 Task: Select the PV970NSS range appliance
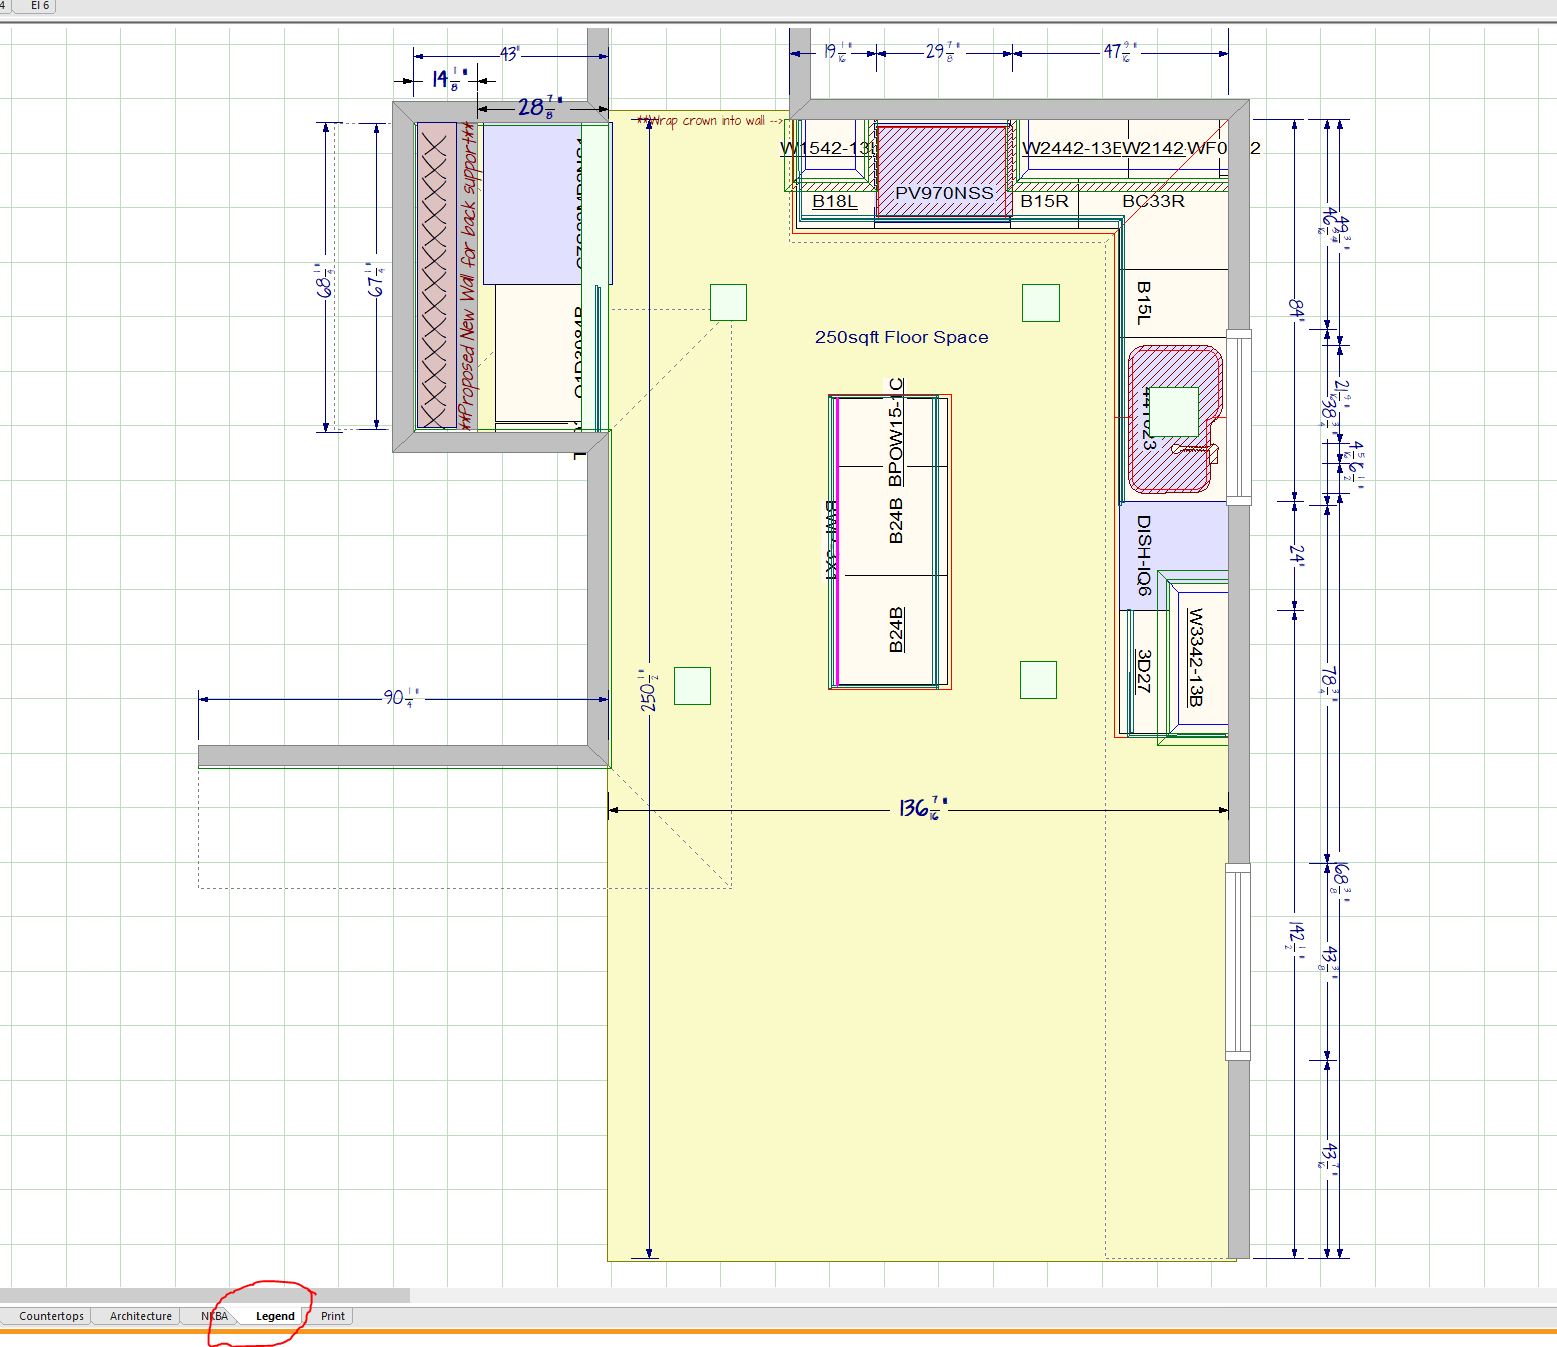pyautogui.click(x=942, y=170)
